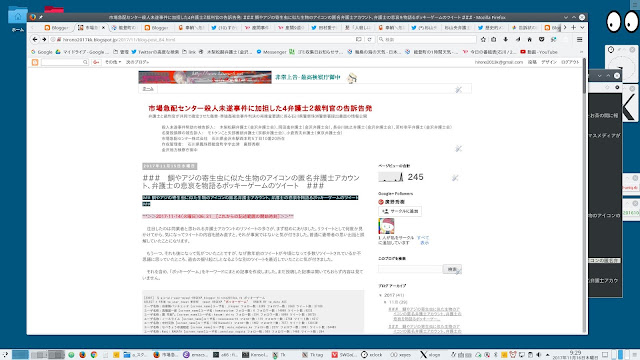The image size is (640, 360).
Task: Click the follower avatar thumbnail
Action: pos(386,226)
